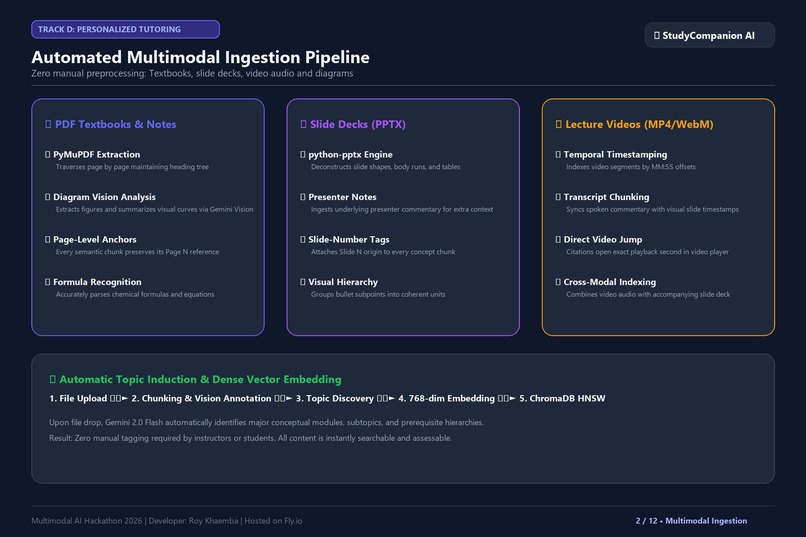Click pipeline step 5. ChromaDB HNSW
Screen dimensions: 806x537
pos(562,399)
